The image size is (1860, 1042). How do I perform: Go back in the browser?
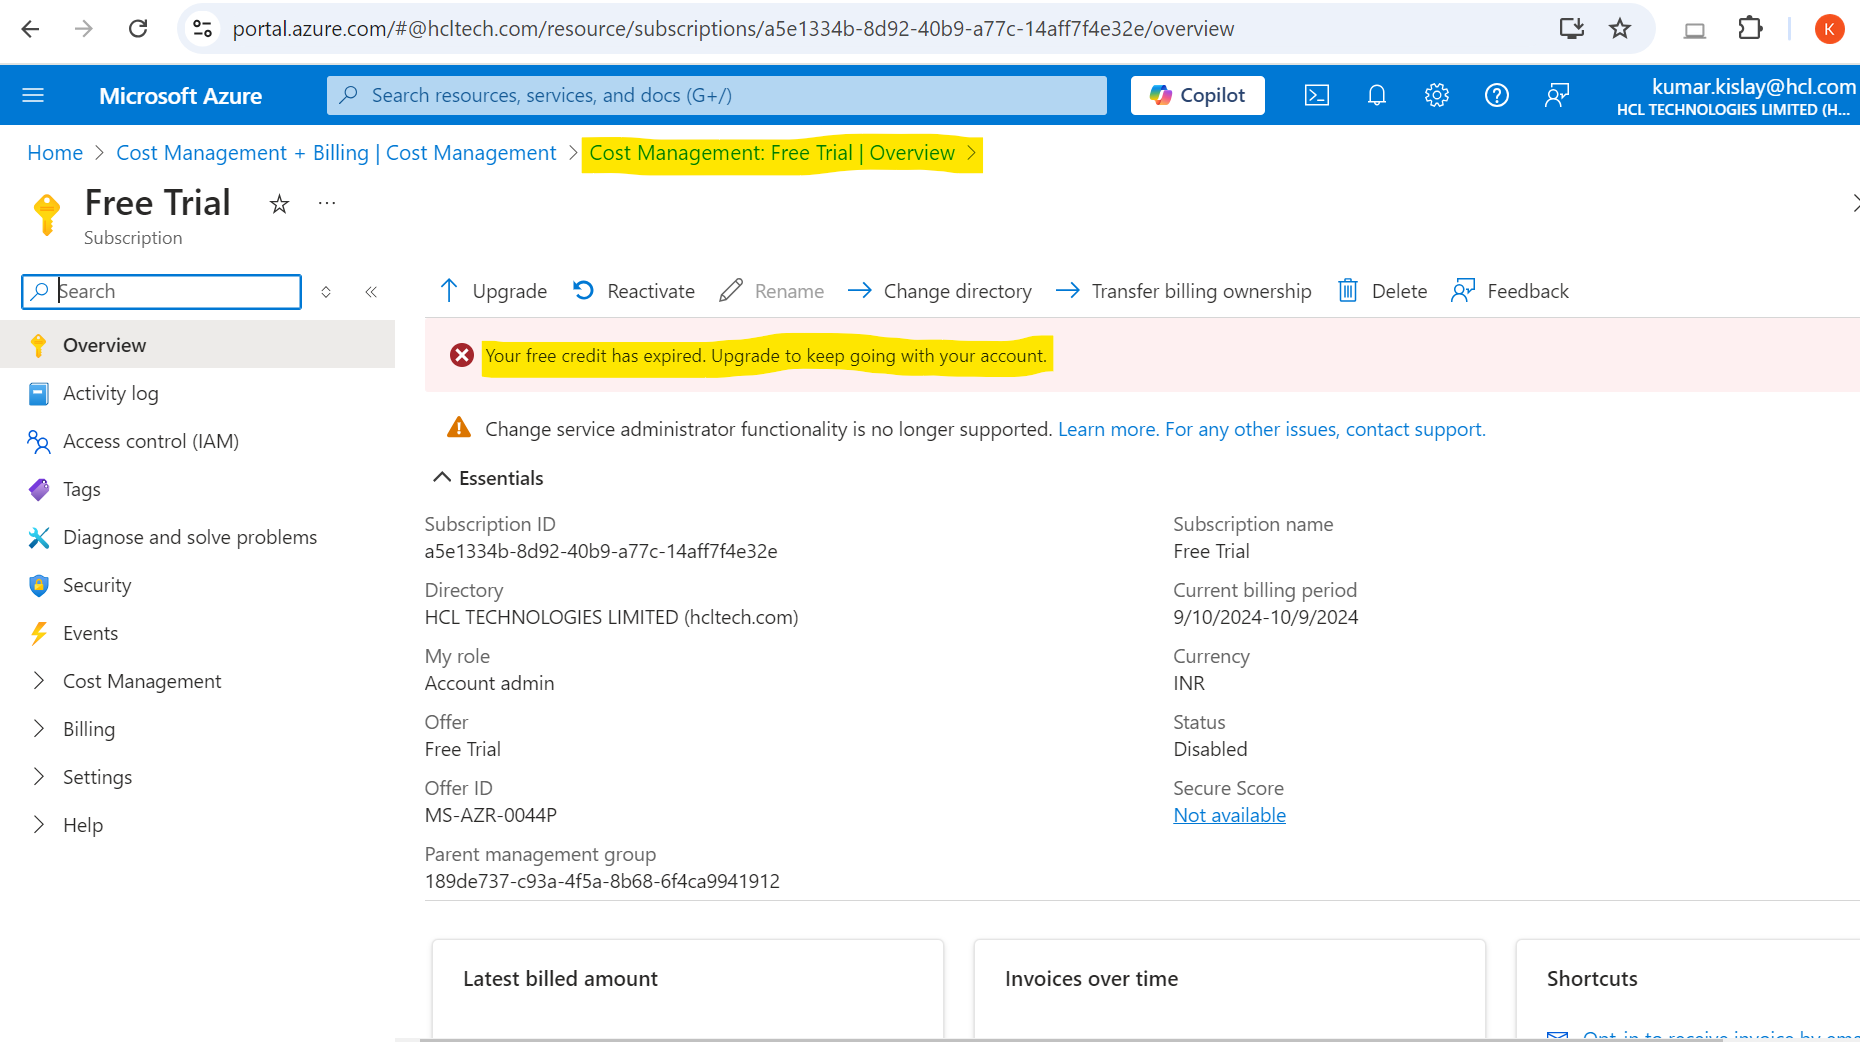click(x=30, y=28)
